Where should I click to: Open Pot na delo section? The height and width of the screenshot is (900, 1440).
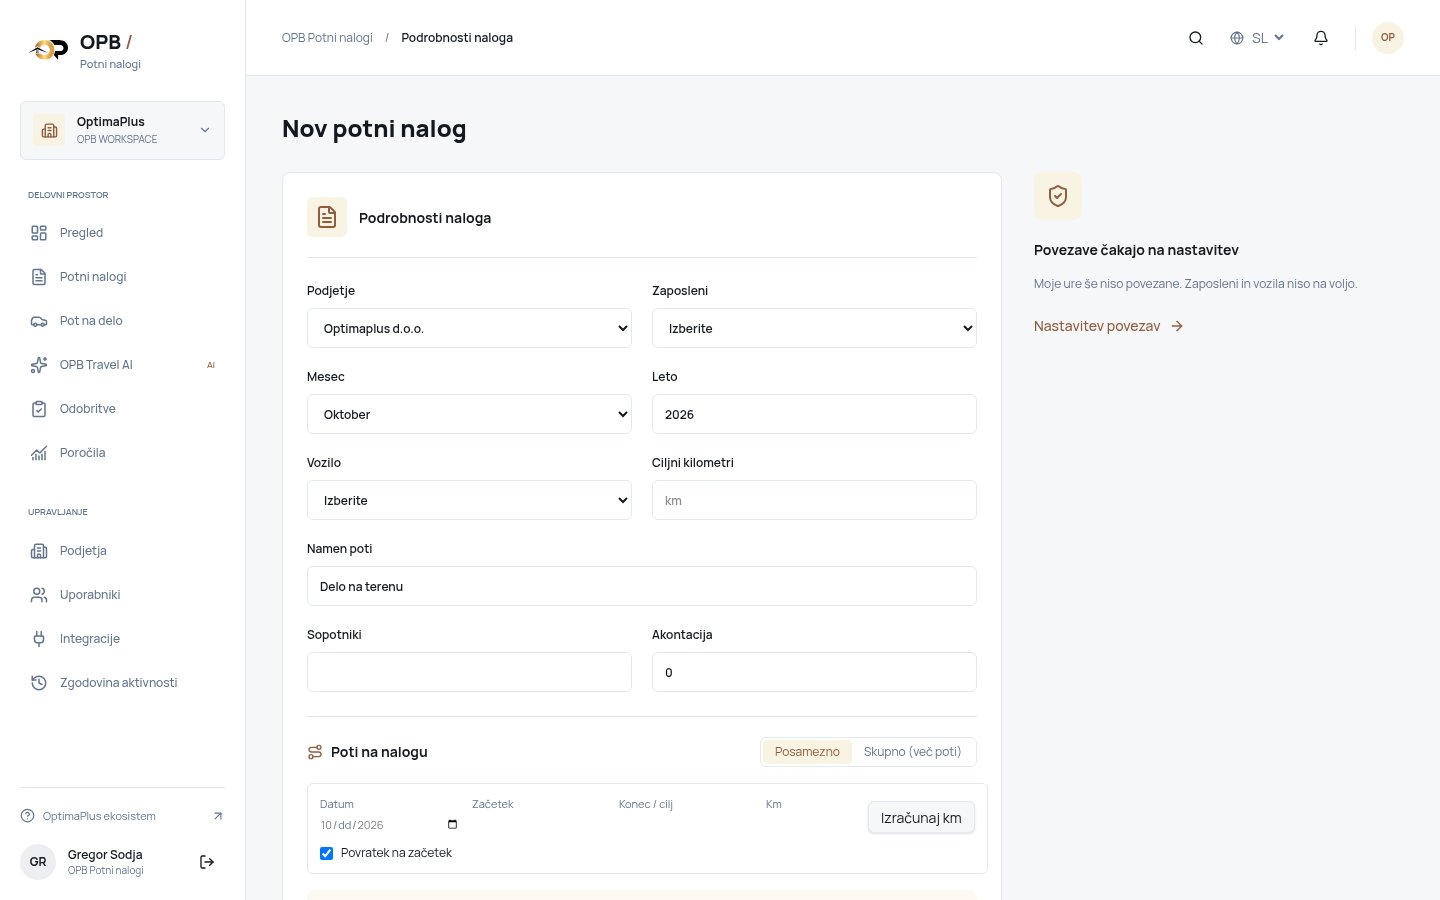(122, 321)
